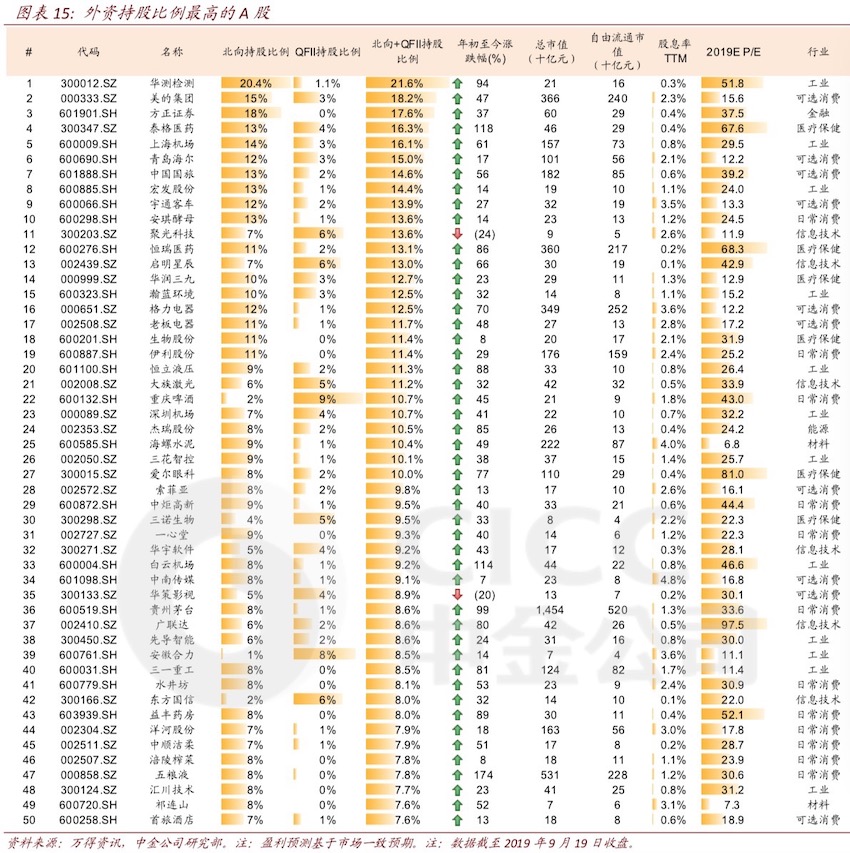This screenshot has width=850, height=853.
Task: Click the stock name 安琪酵母
Action: tap(172, 219)
